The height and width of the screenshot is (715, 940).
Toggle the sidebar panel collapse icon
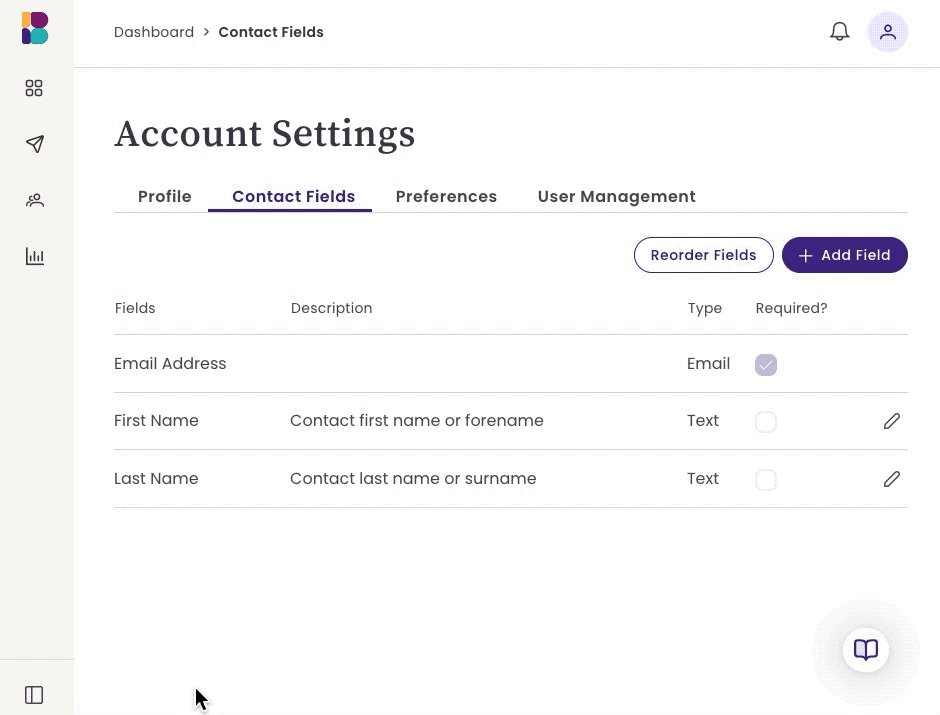coord(34,695)
